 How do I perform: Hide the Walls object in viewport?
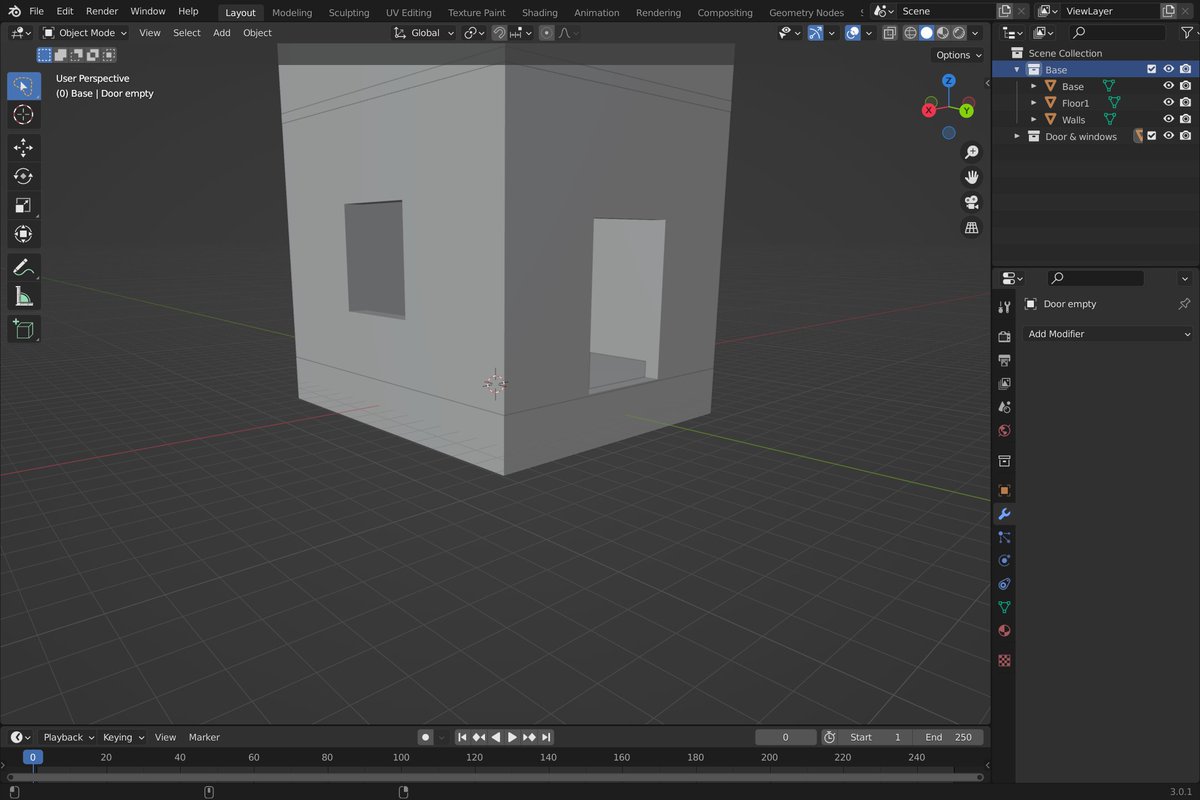(x=1168, y=120)
